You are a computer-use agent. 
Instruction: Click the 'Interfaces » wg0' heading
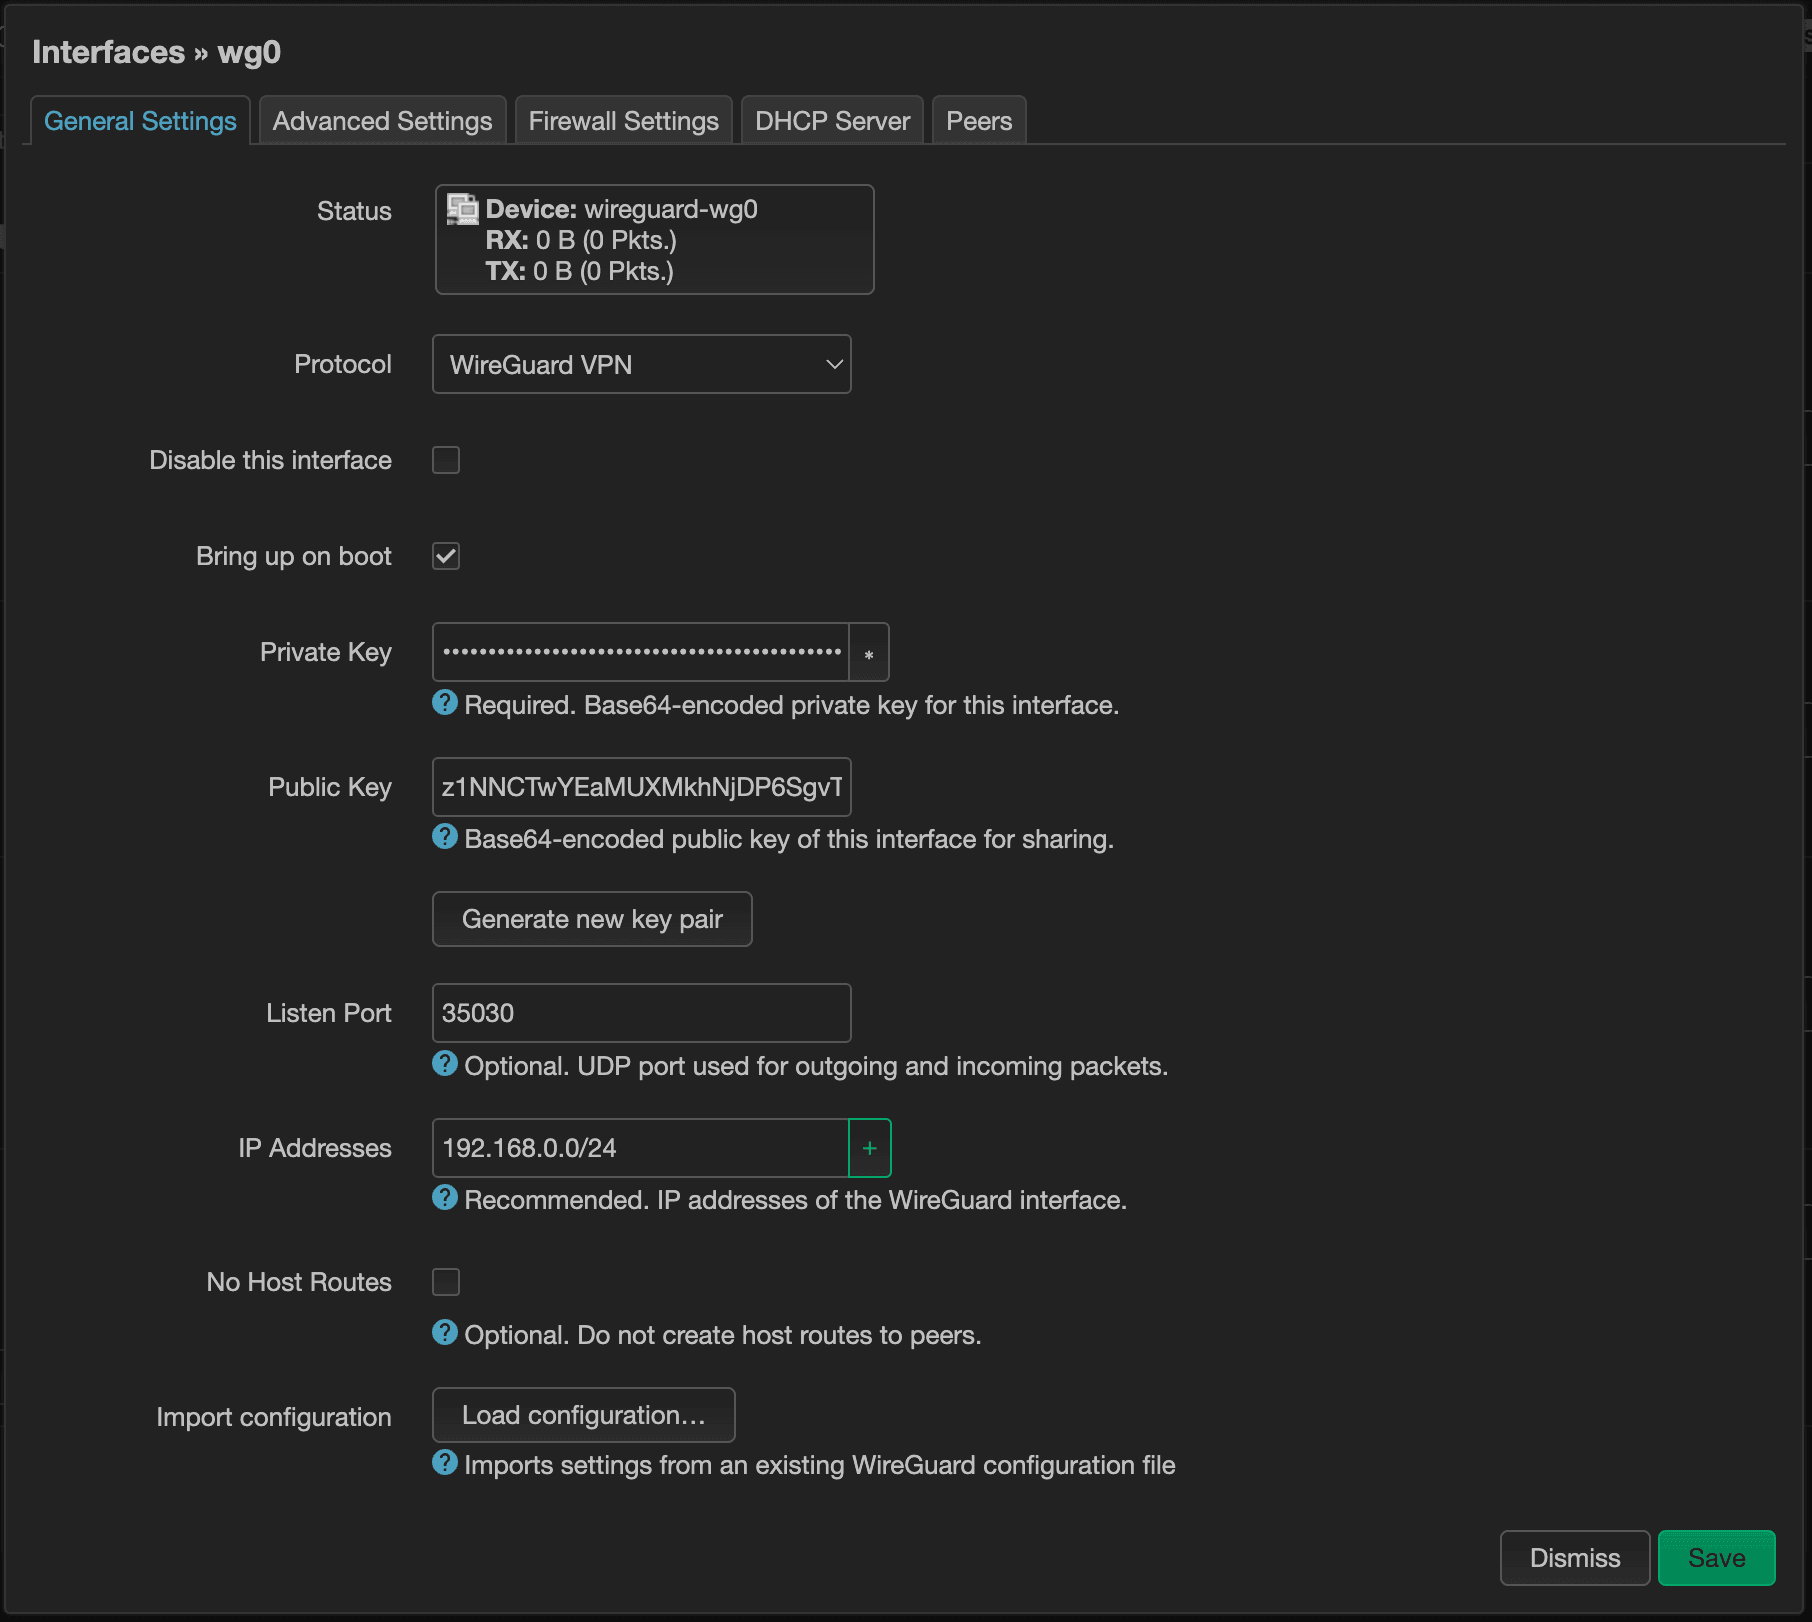click(157, 52)
